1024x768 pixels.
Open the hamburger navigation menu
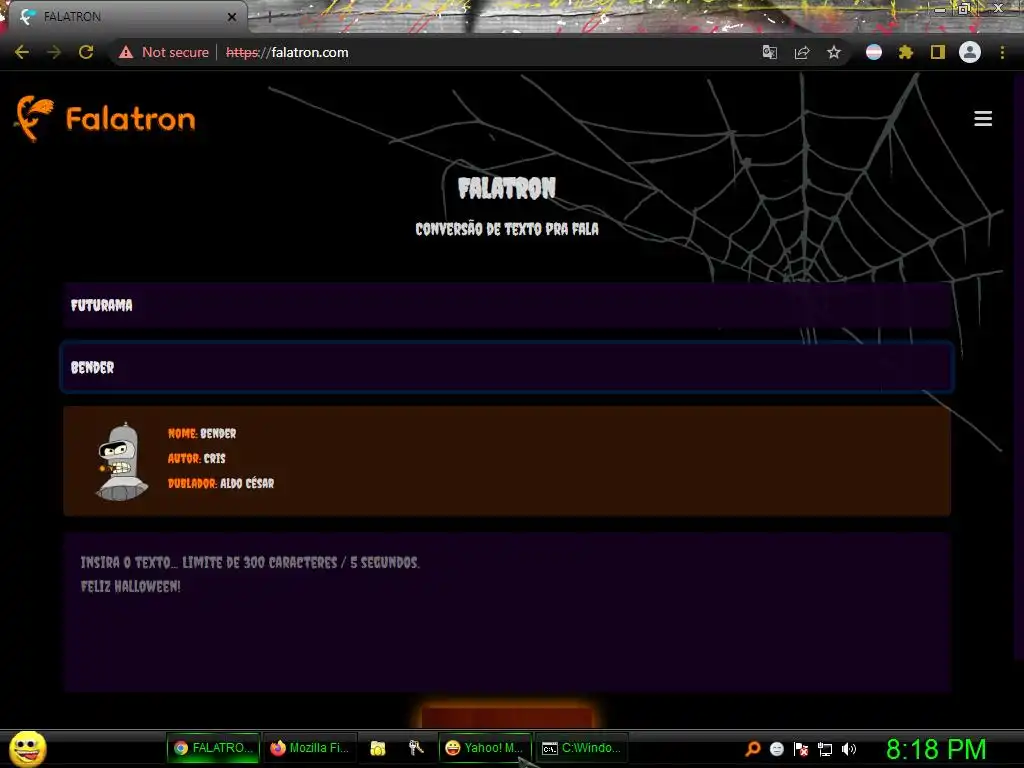(x=983, y=118)
